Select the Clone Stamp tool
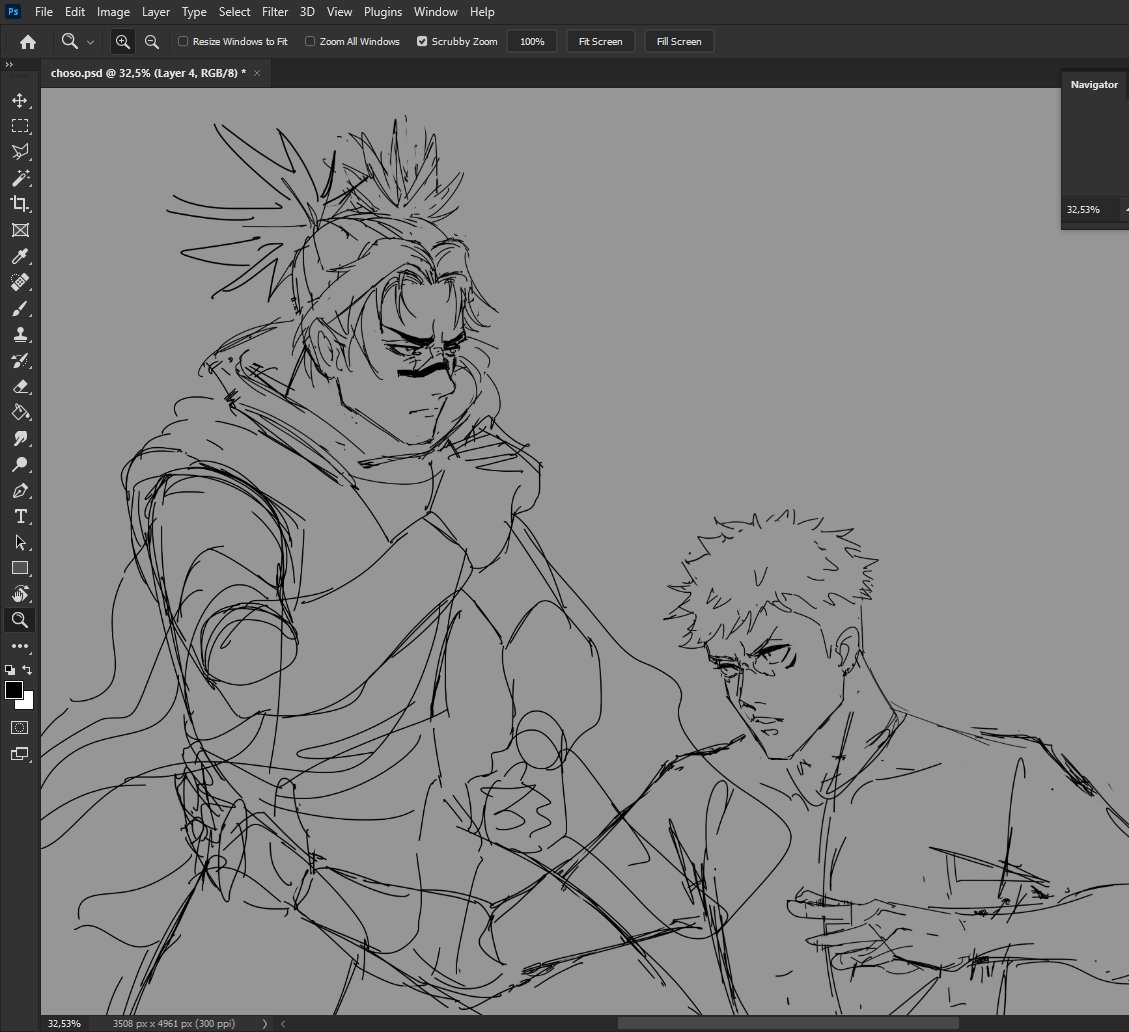 coord(20,334)
